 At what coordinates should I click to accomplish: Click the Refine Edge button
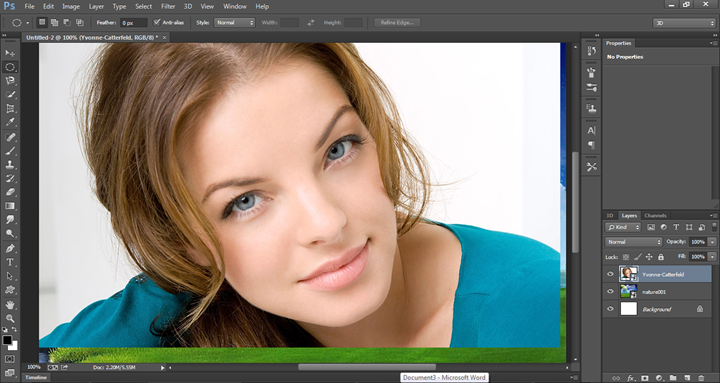tap(397, 23)
